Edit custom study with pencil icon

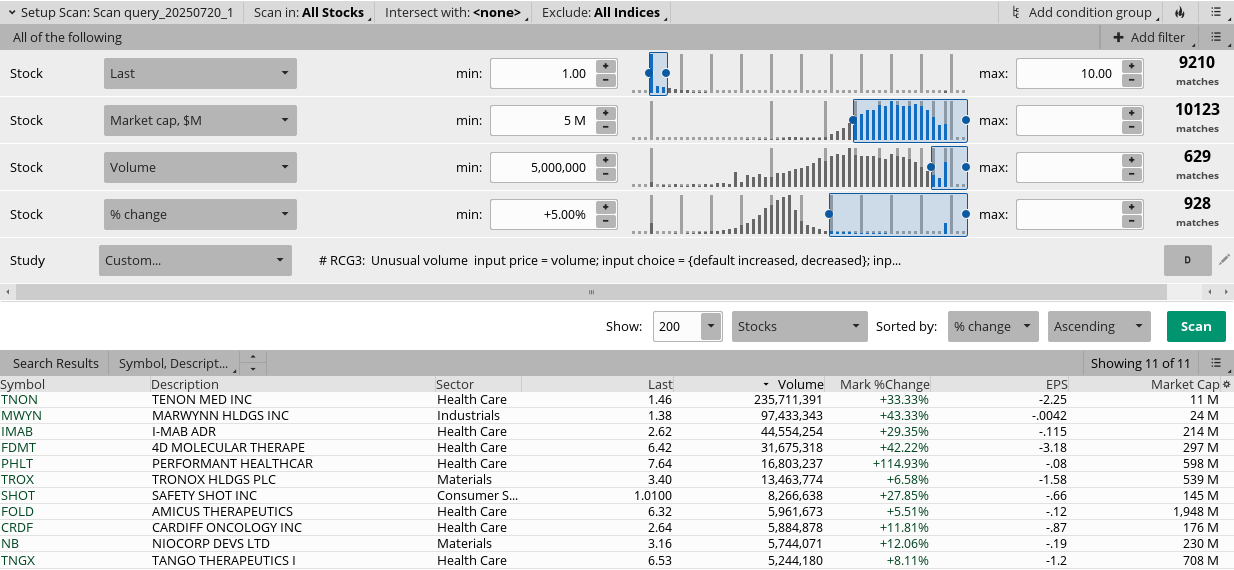click(x=1224, y=260)
